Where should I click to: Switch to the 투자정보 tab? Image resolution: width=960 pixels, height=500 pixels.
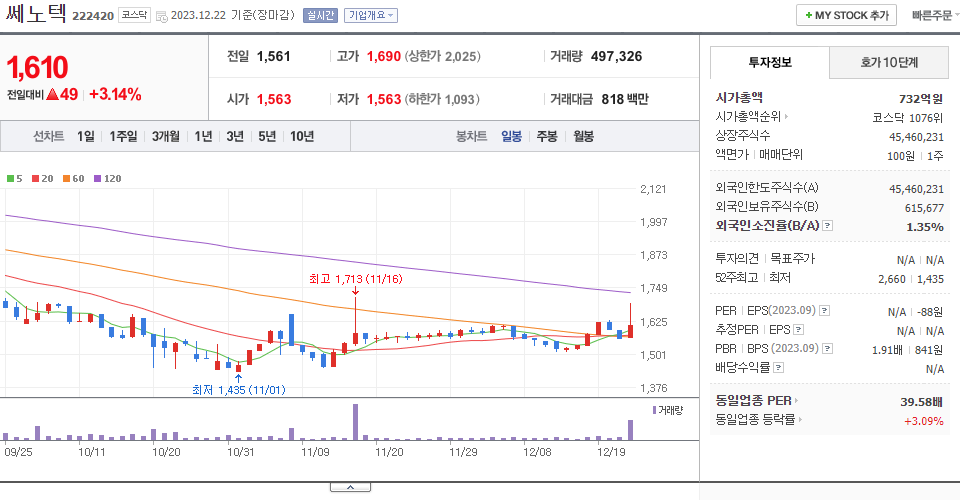(x=770, y=62)
